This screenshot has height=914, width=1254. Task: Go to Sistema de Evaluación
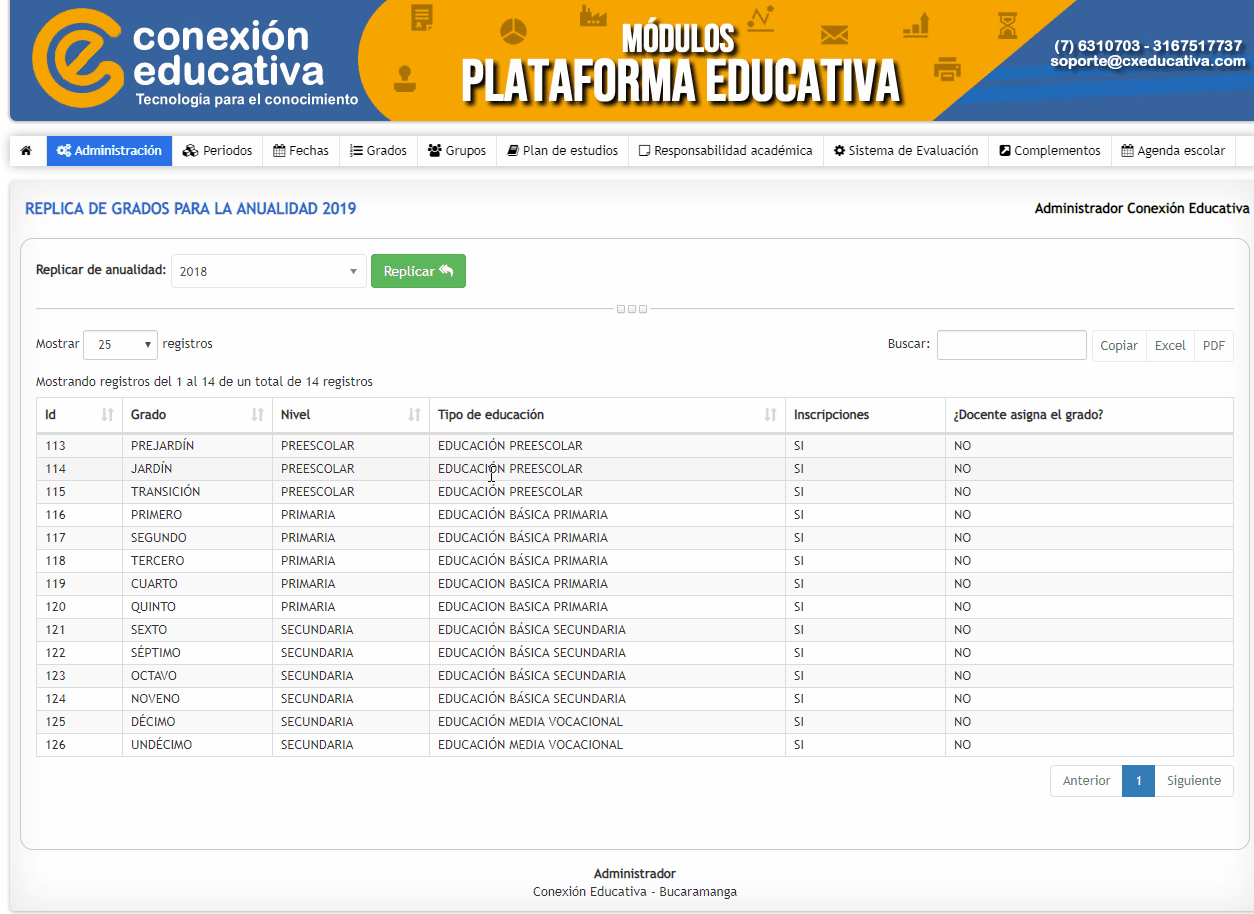pos(906,151)
